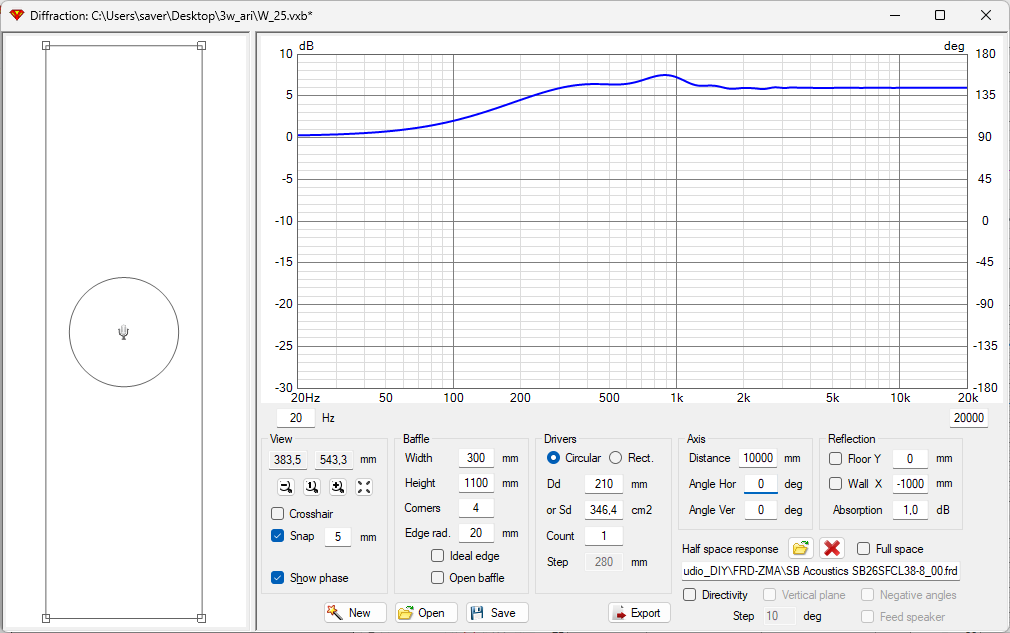
Task: Enable the Directivity checkbox
Action: [690, 595]
